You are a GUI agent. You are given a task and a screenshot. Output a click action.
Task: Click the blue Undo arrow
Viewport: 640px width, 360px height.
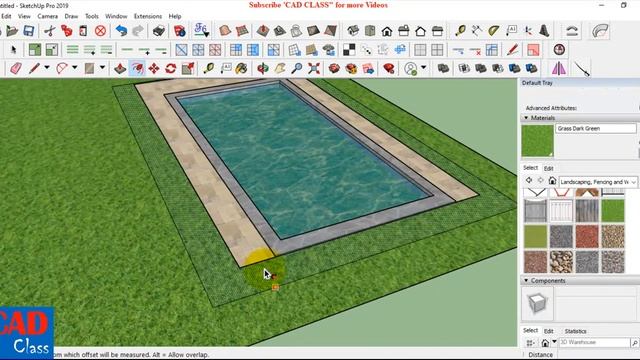click(x=121, y=31)
